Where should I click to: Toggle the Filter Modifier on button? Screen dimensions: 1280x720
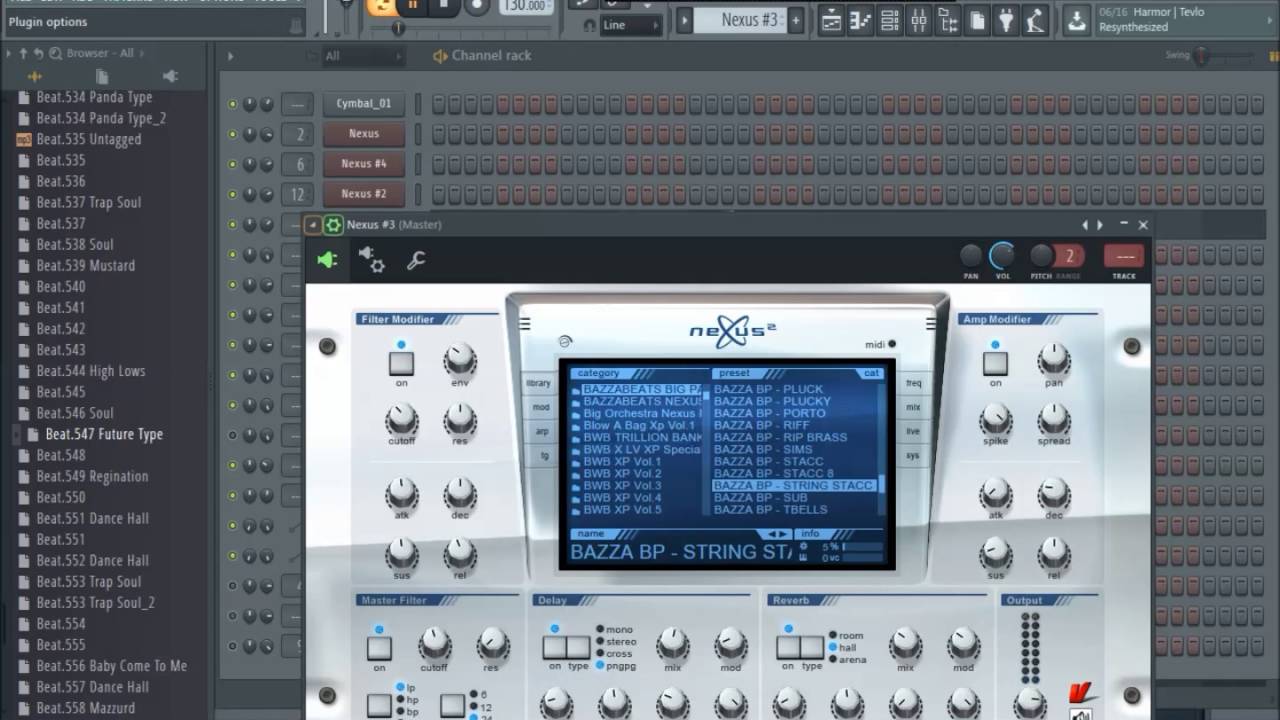coord(401,363)
